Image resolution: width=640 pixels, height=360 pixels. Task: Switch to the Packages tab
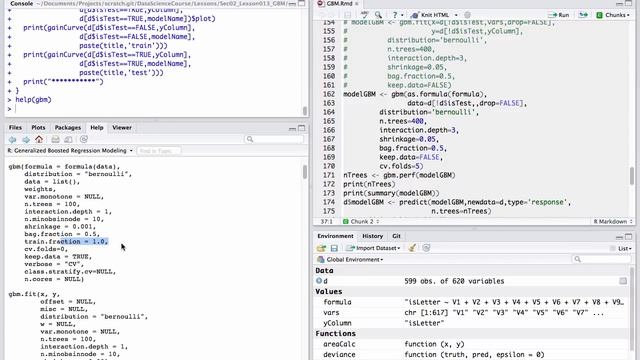coord(68,128)
